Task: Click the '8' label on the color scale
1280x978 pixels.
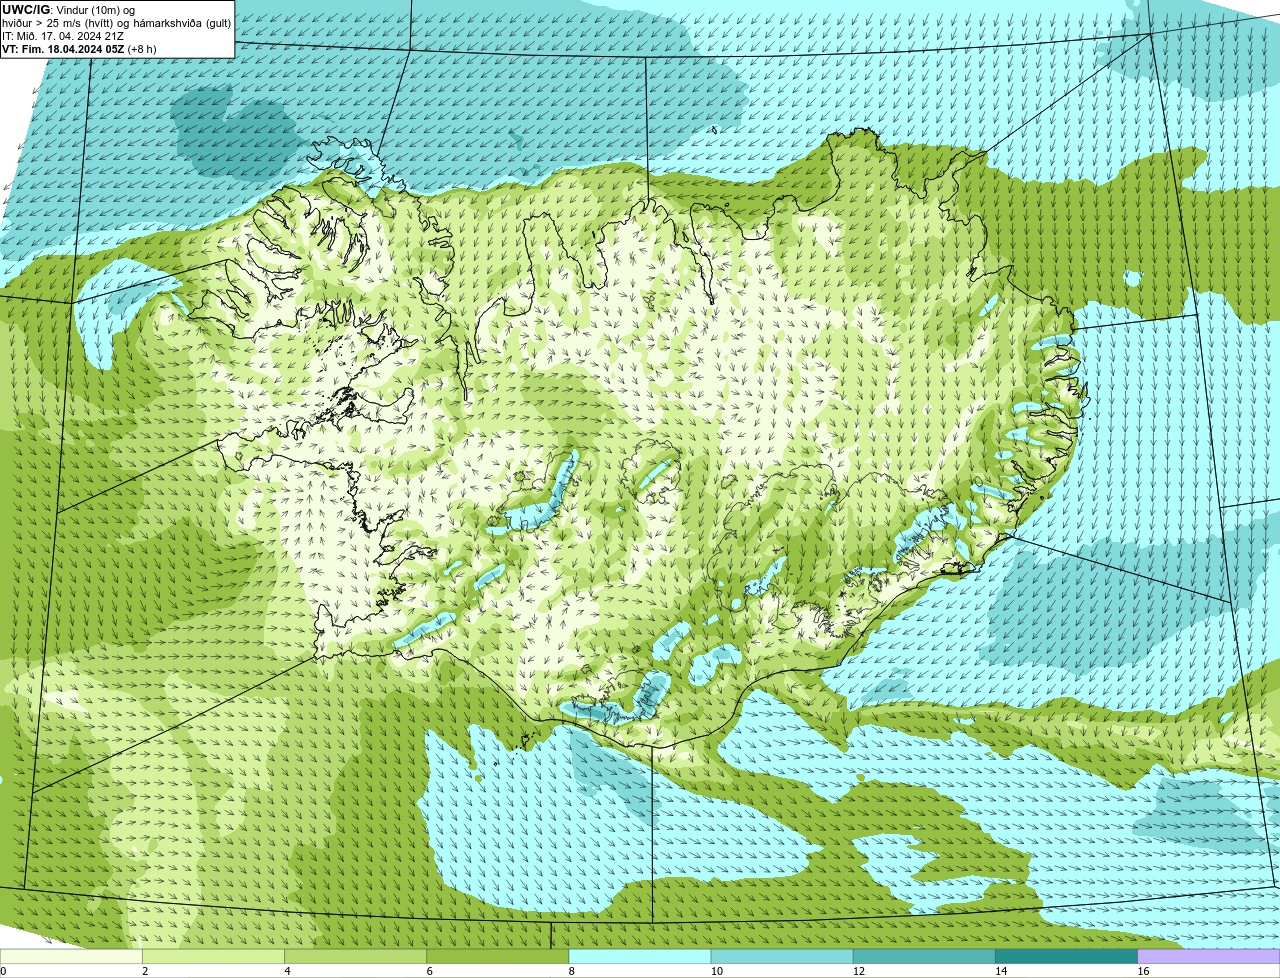Action: (x=572, y=971)
